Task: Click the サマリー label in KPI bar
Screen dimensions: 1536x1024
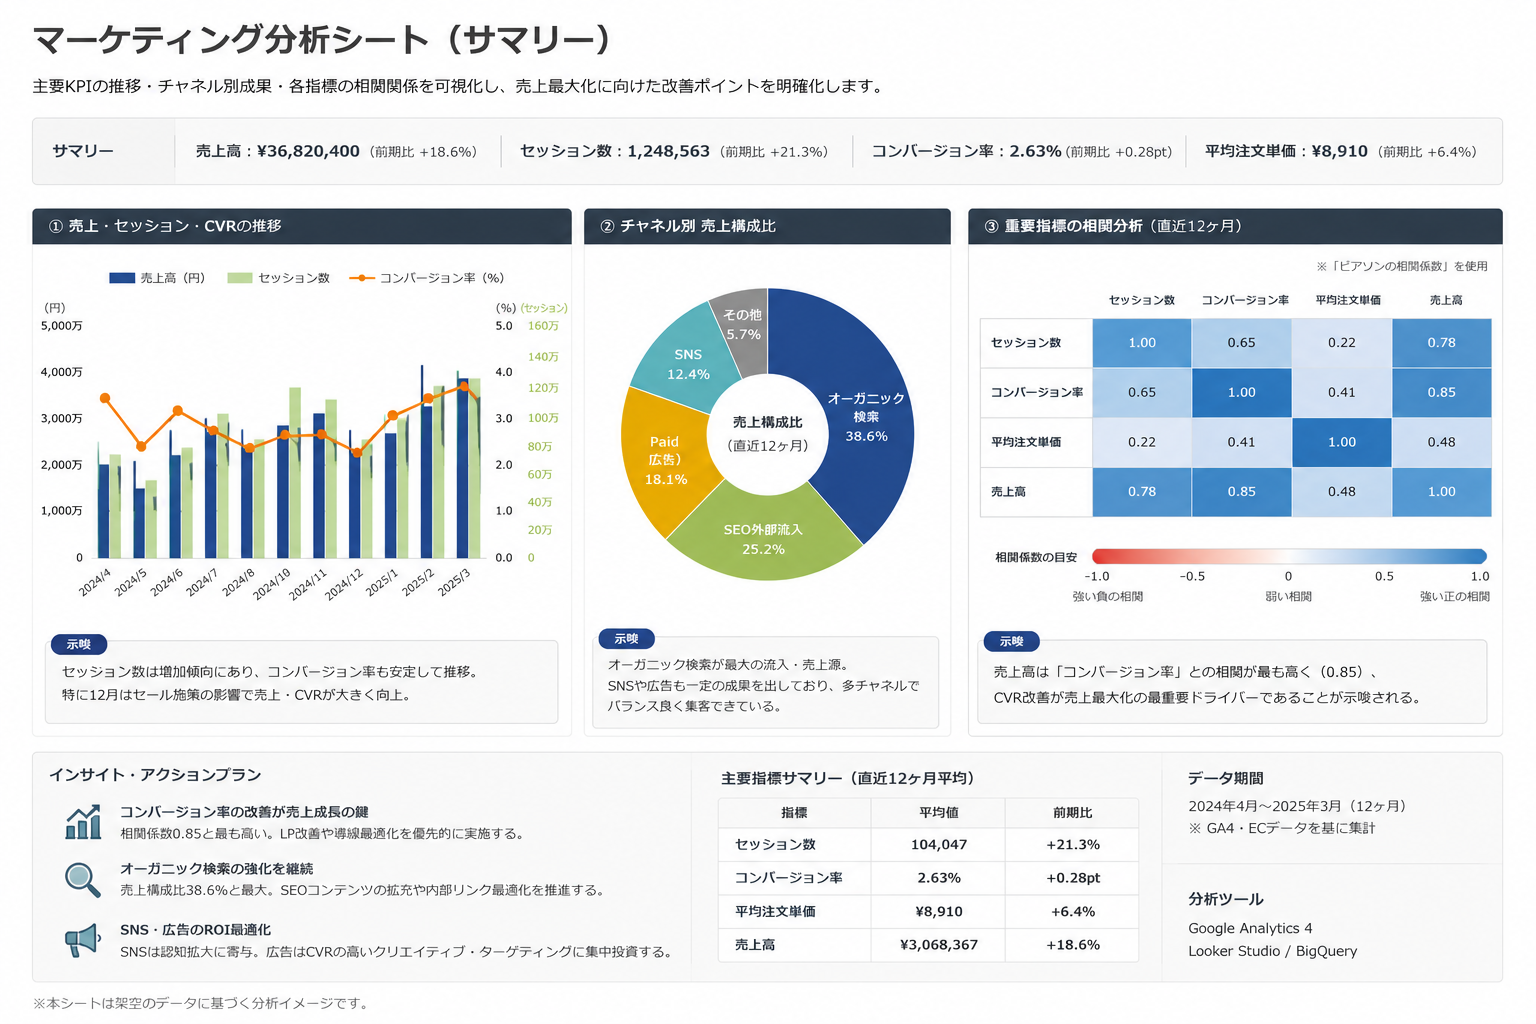Action: 83,151
